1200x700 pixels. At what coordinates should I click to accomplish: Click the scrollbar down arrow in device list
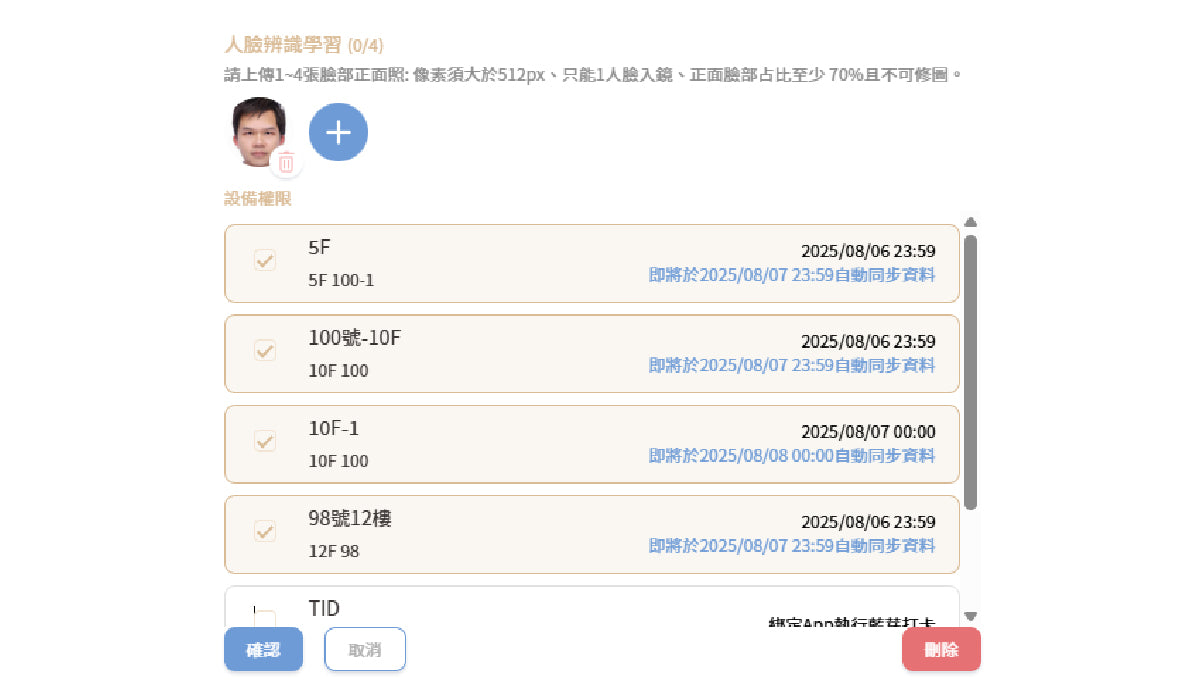click(970, 616)
